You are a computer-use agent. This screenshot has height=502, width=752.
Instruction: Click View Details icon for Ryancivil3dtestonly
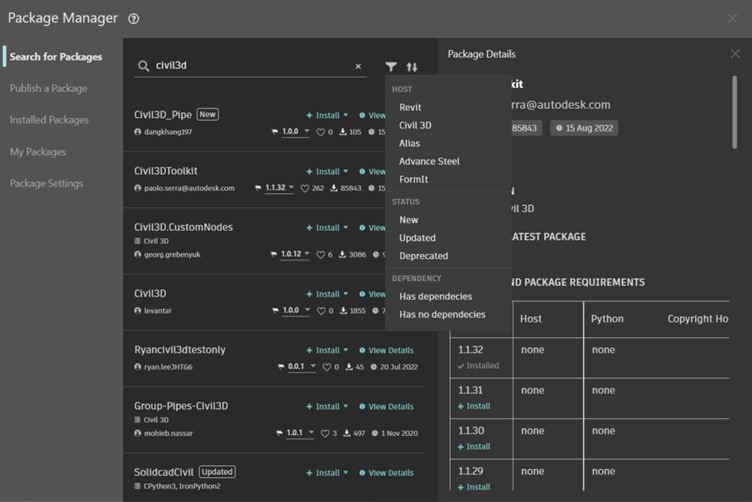(x=362, y=350)
